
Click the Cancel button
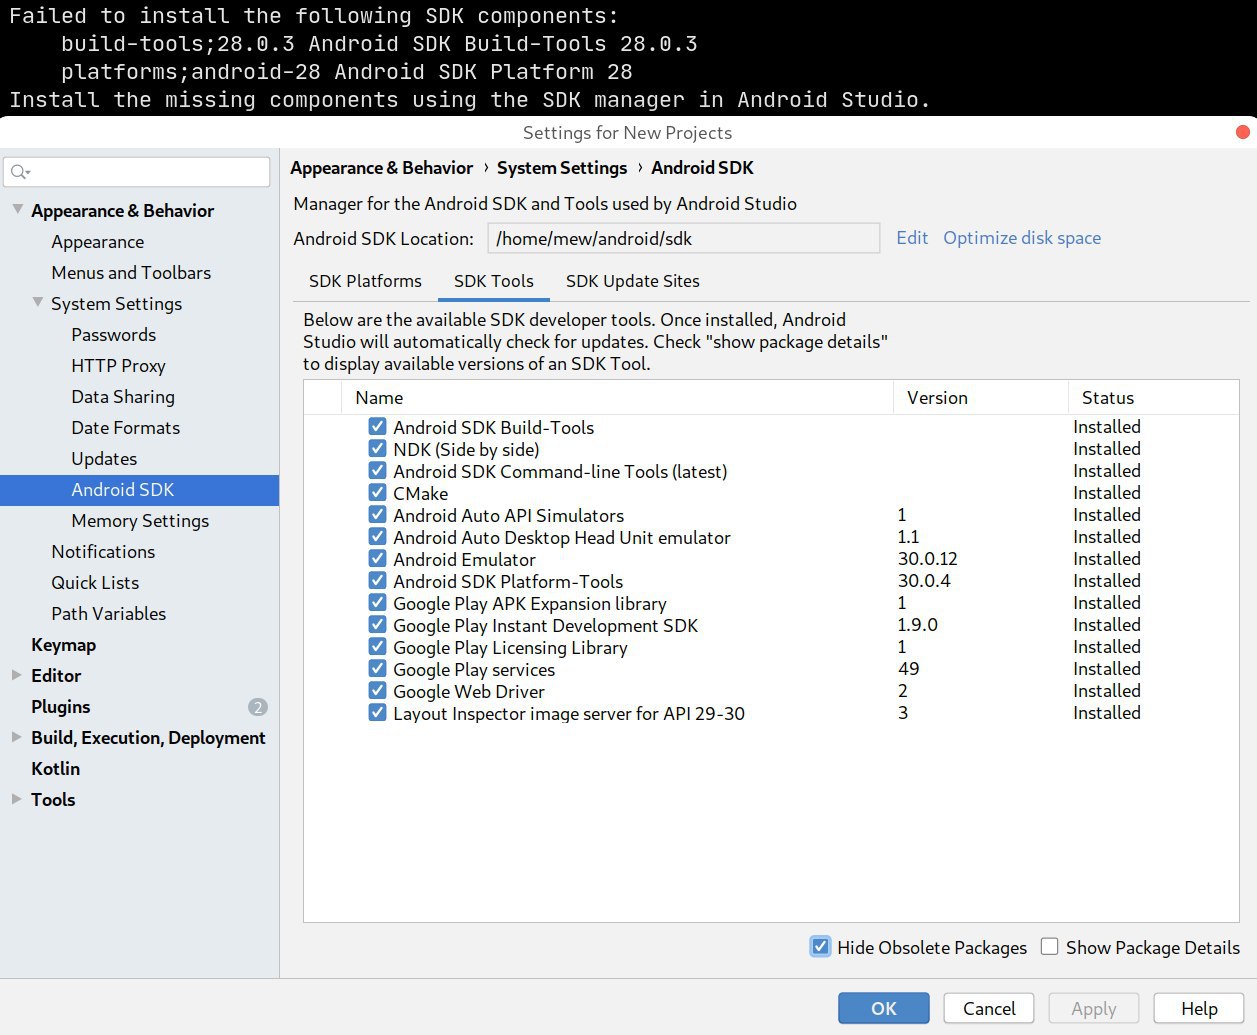989,1008
